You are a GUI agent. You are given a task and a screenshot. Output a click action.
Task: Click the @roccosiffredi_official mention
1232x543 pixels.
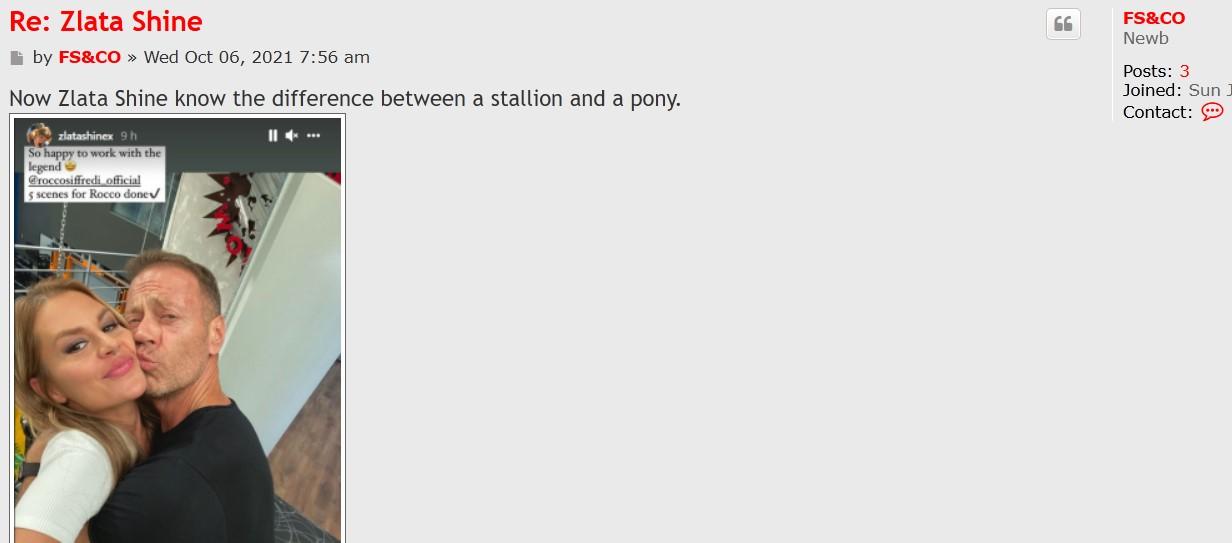pyautogui.click(x=84, y=180)
